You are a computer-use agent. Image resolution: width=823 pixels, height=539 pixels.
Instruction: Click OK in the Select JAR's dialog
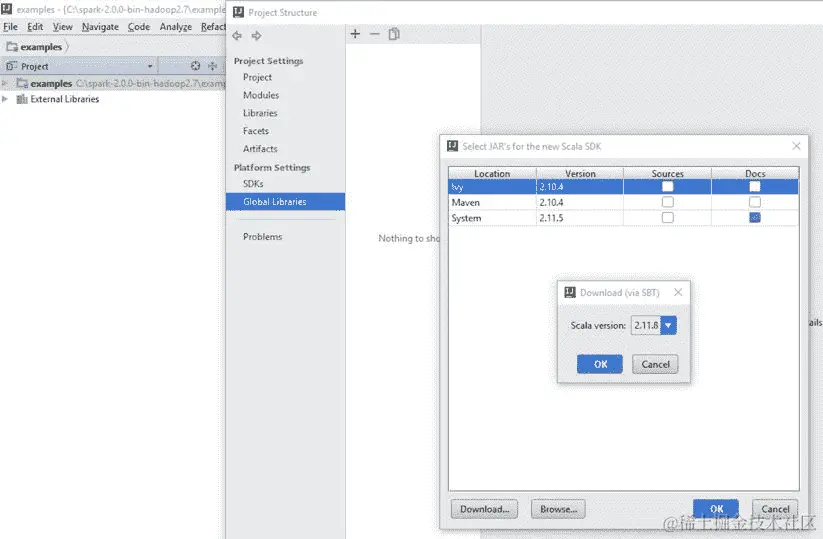point(716,509)
